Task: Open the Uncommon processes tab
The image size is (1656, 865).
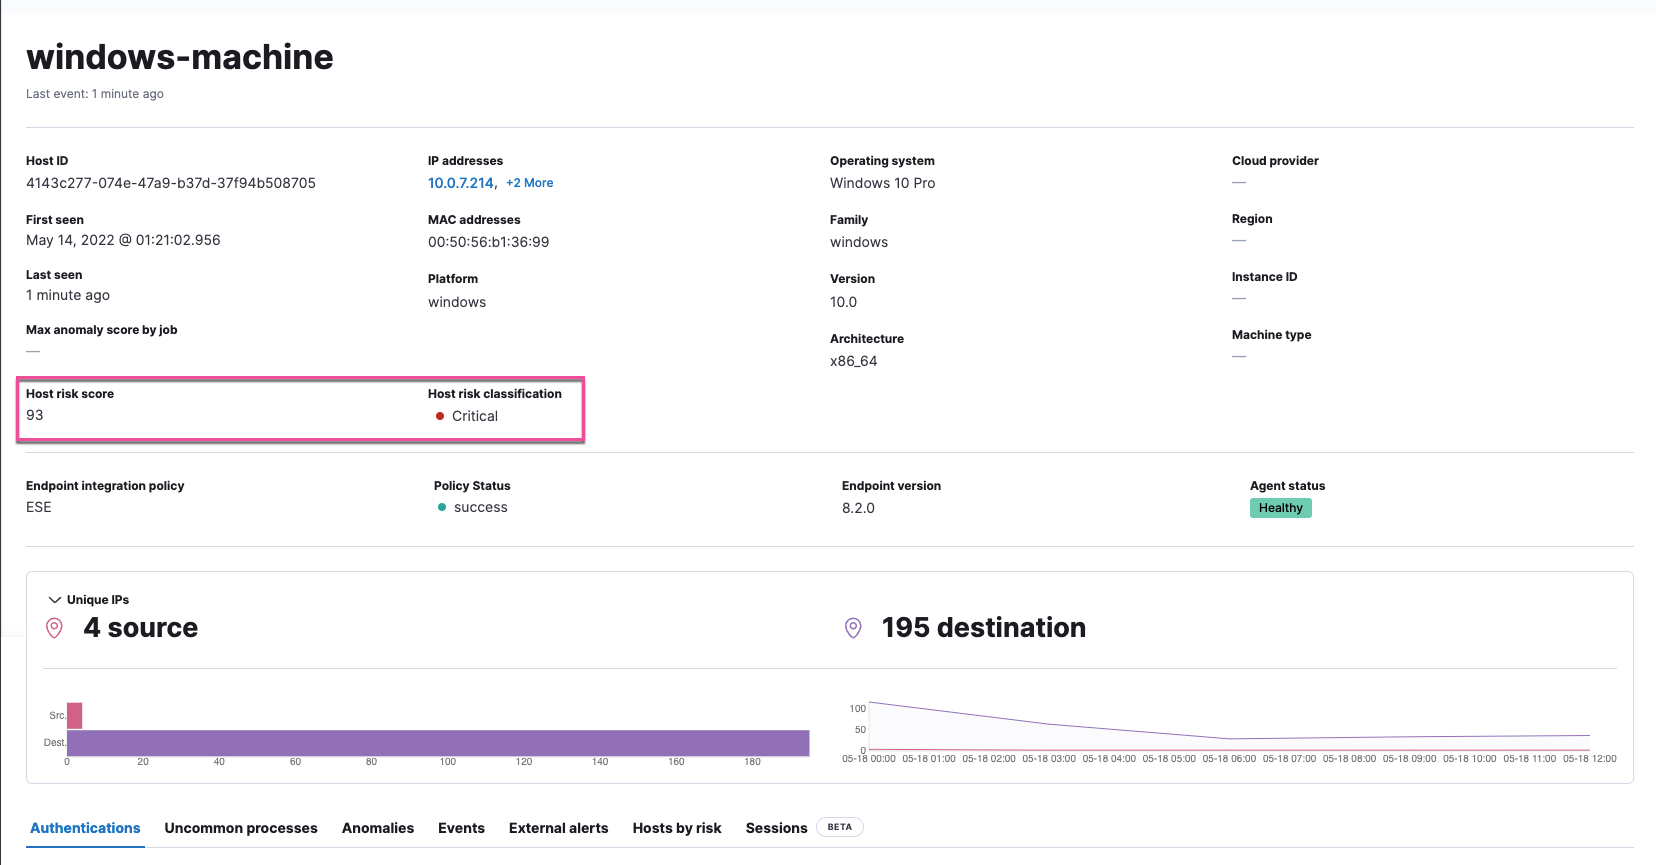Action: (x=241, y=828)
